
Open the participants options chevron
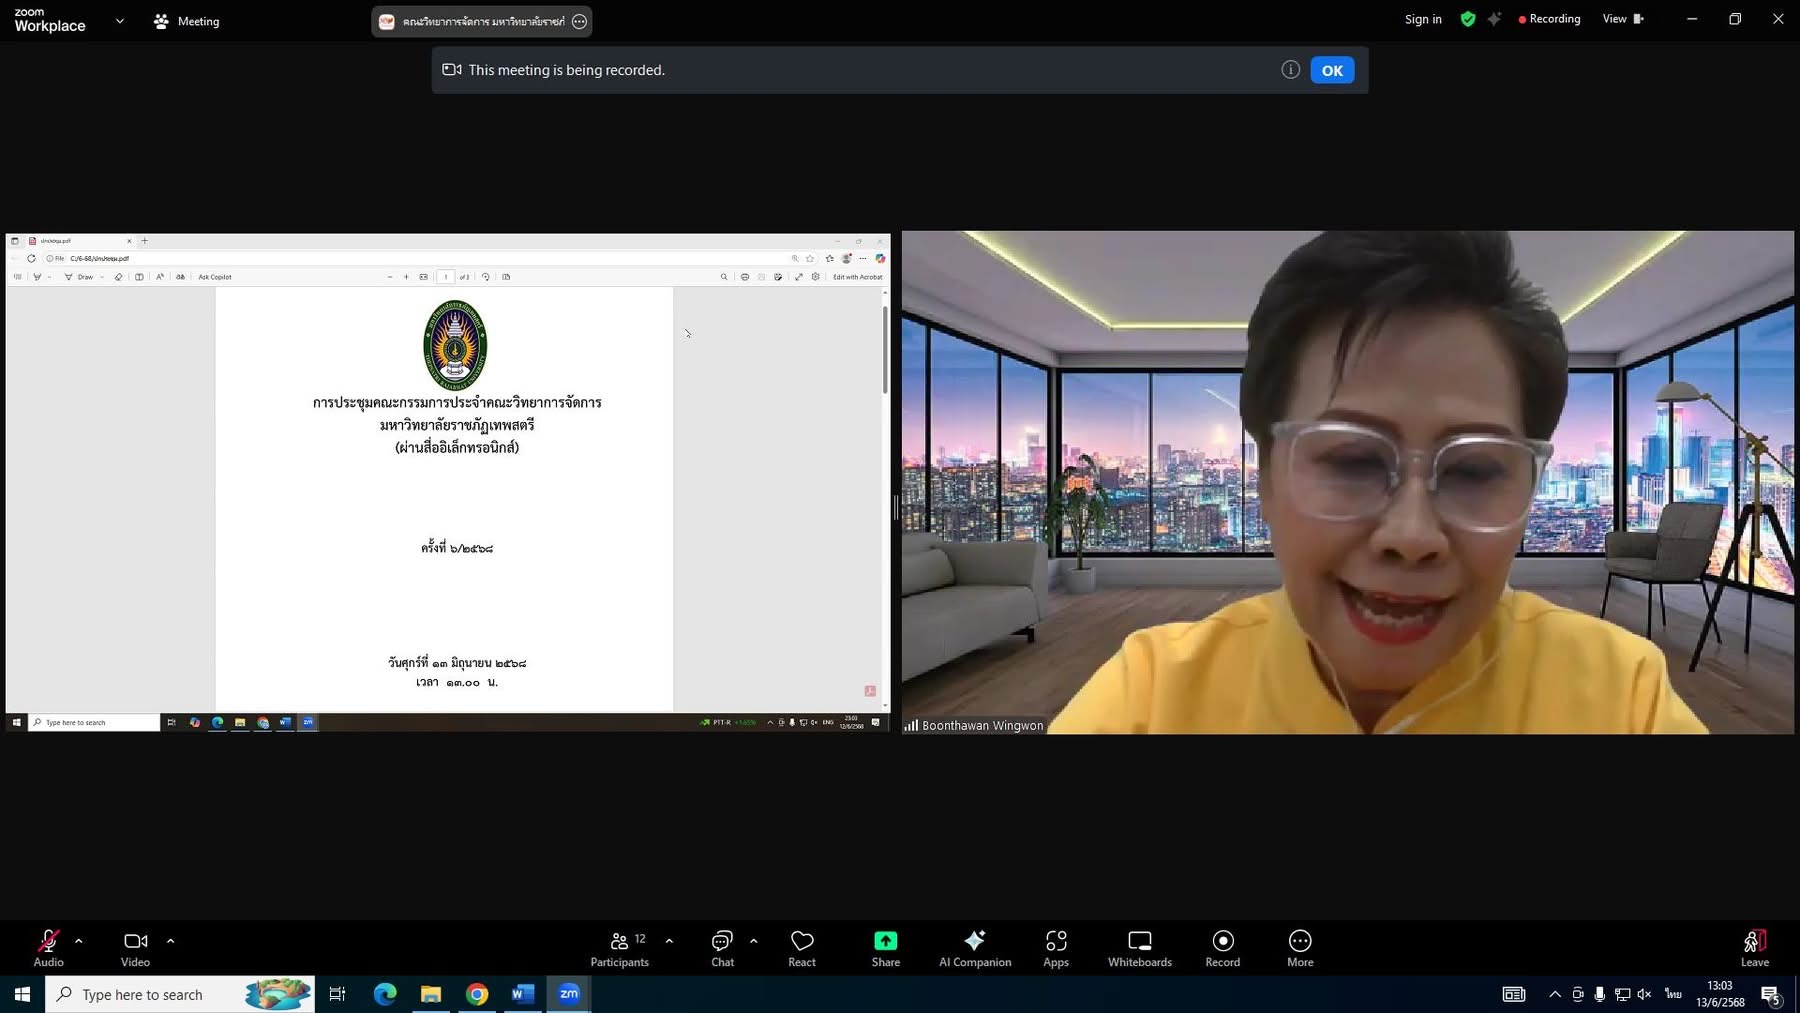[669, 941]
